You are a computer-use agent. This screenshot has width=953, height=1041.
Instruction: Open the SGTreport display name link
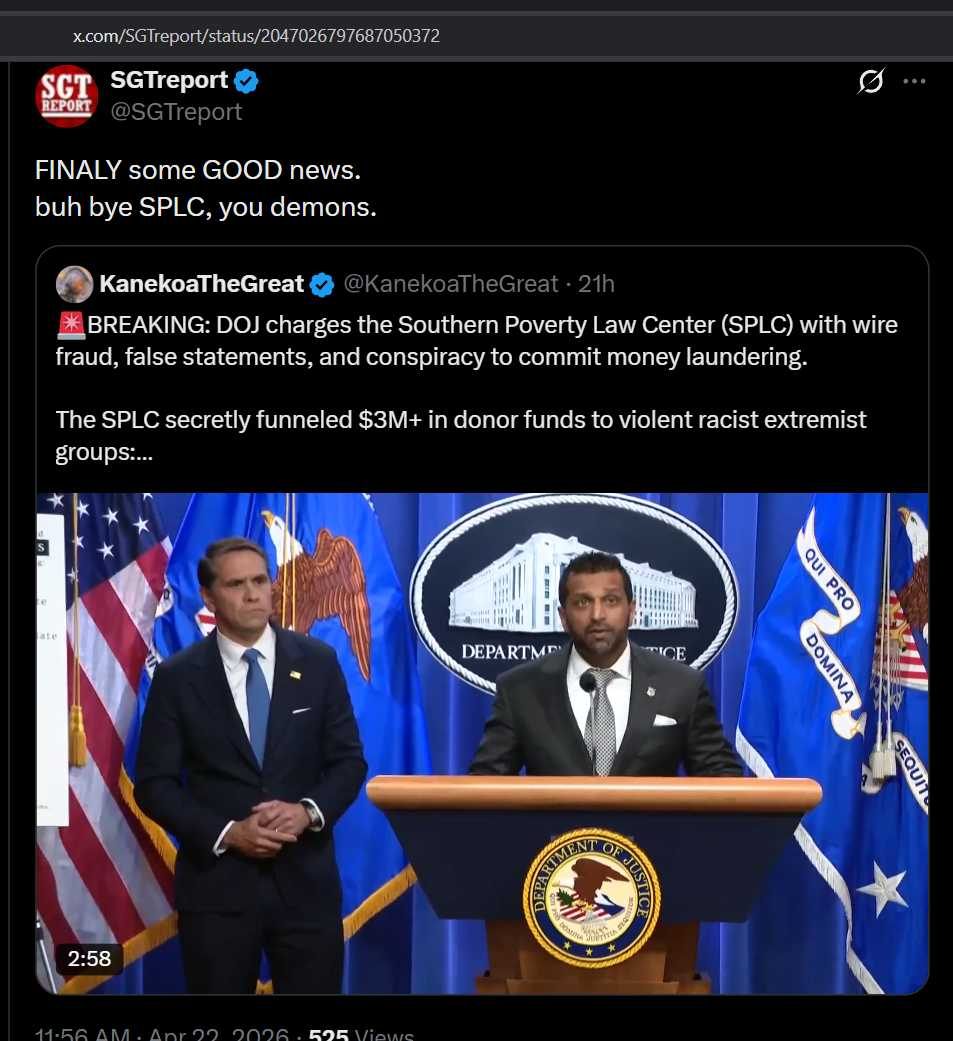[x=169, y=81]
